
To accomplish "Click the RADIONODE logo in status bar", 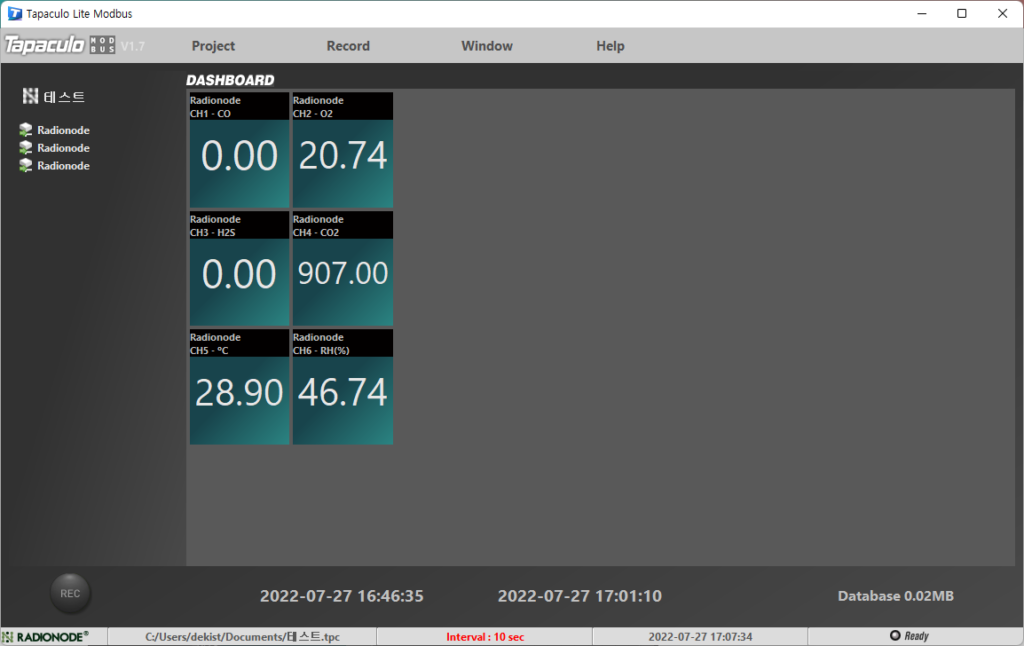I will 46,636.
